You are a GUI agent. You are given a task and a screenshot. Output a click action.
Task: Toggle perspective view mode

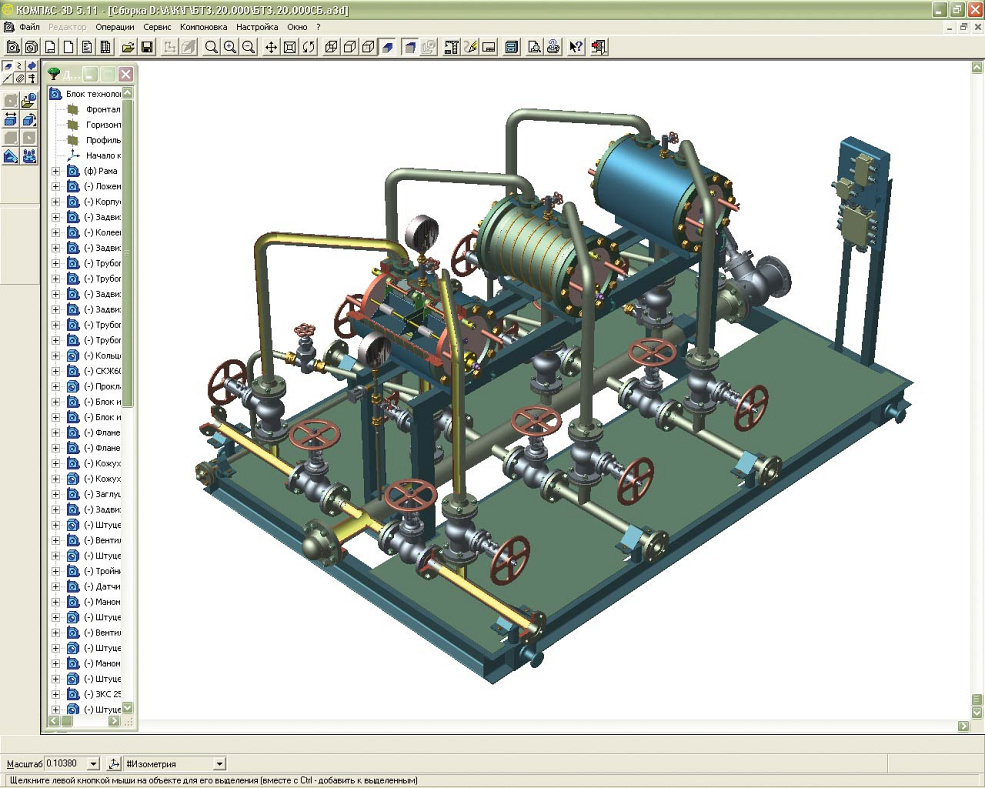pos(410,47)
